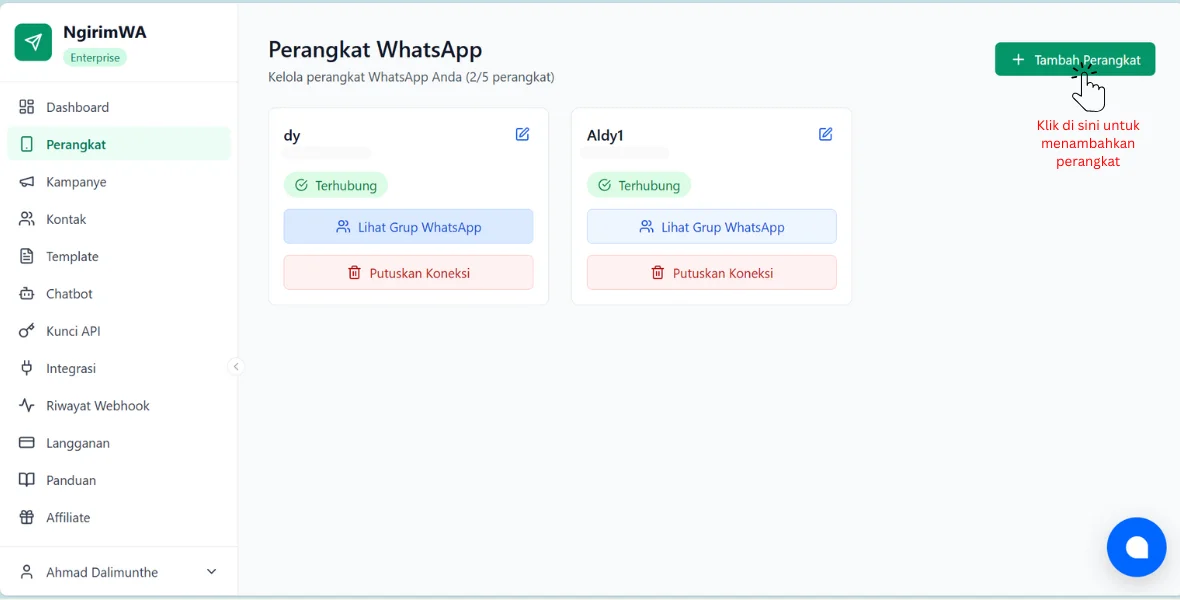The image size is (1180, 600).
Task: View WhatsApp groups for Aldy1 device
Action: pos(712,227)
